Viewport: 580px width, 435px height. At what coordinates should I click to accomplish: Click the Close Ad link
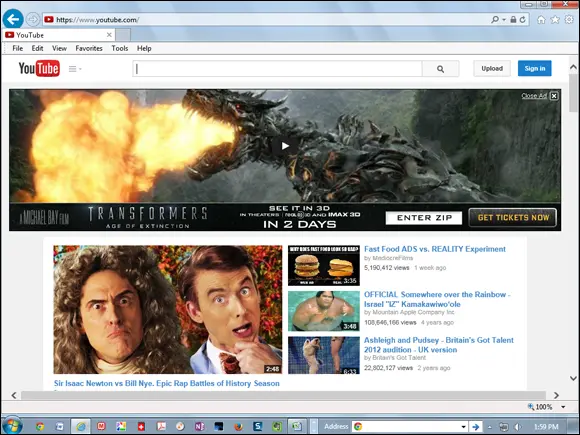click(534, 96)
